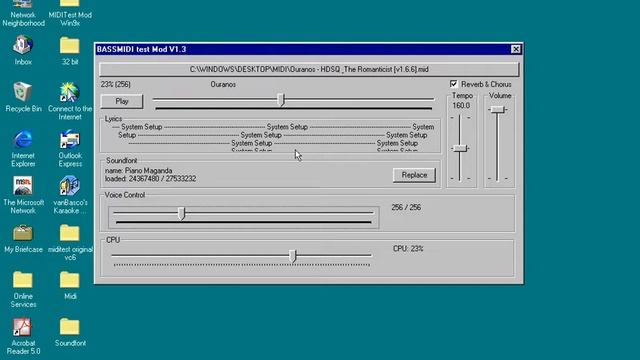Launch Acrobat Reader 5.0 shortcut
The height and width of the screenshot is (360, 640).
(23, 336)
